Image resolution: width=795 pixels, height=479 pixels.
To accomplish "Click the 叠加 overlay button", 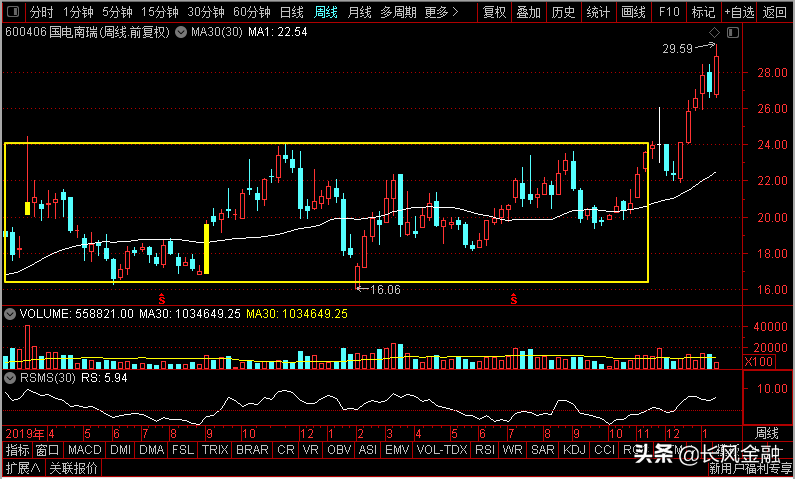I will pos(529,12).
